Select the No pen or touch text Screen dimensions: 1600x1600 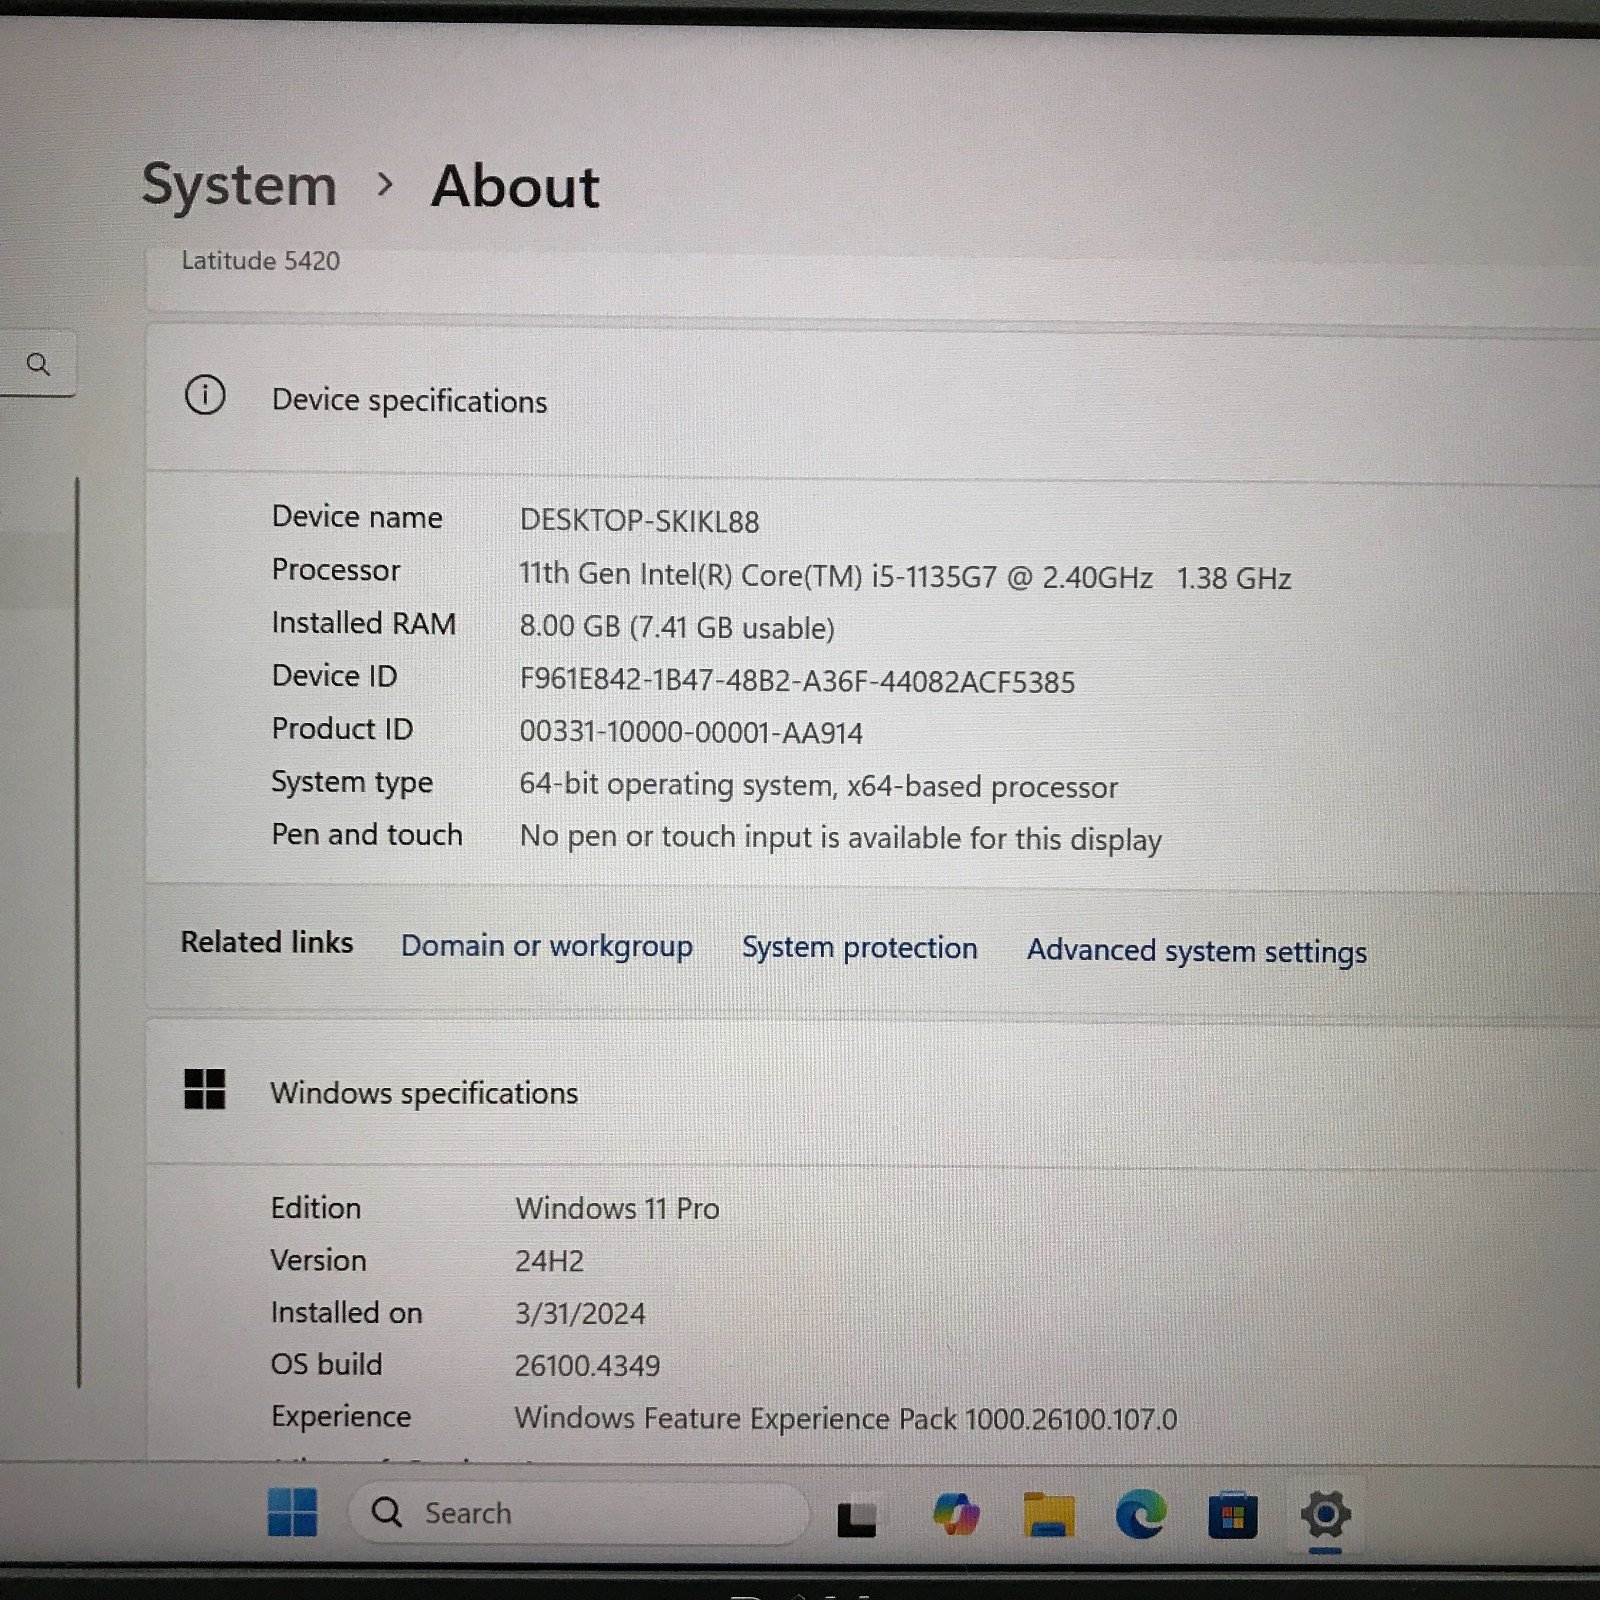[840, 838]
